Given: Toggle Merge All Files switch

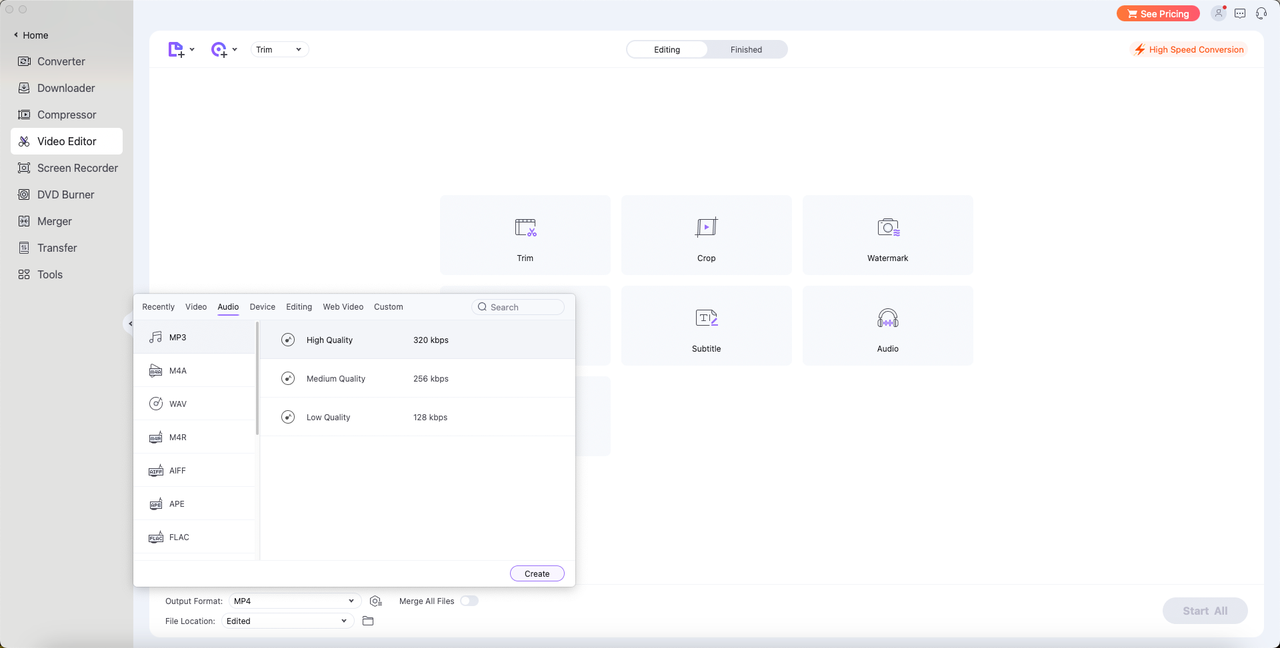Looking at the screenshot, I should tap(469, 601).
